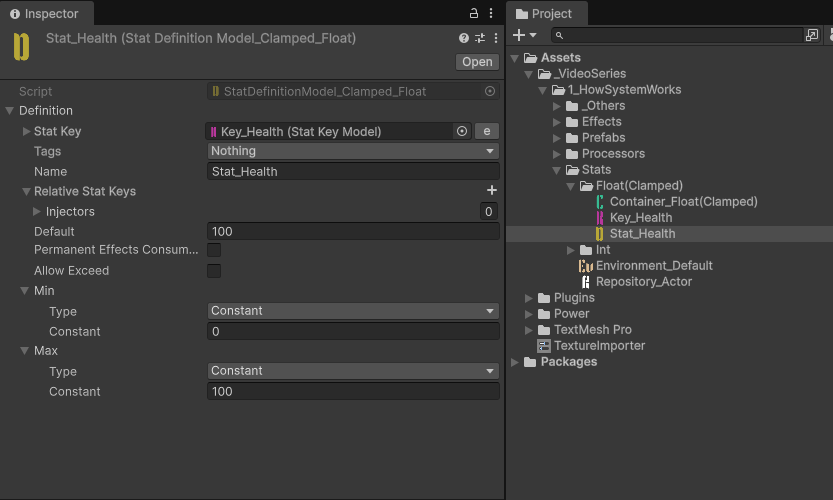
Task: Expand the Packages folder arrow
Action: pyautogui.click(x=514, y=362)
